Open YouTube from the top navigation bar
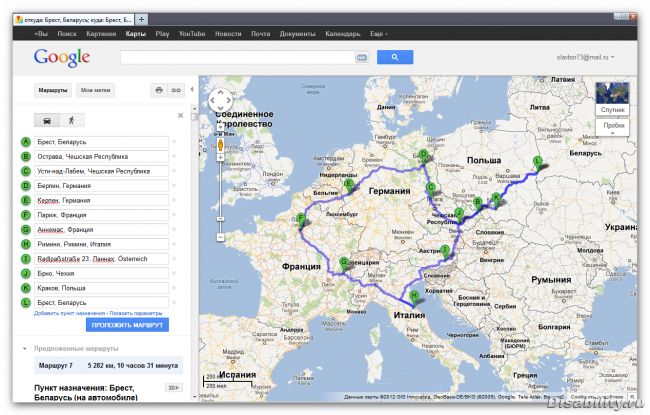 pos(191,34)
